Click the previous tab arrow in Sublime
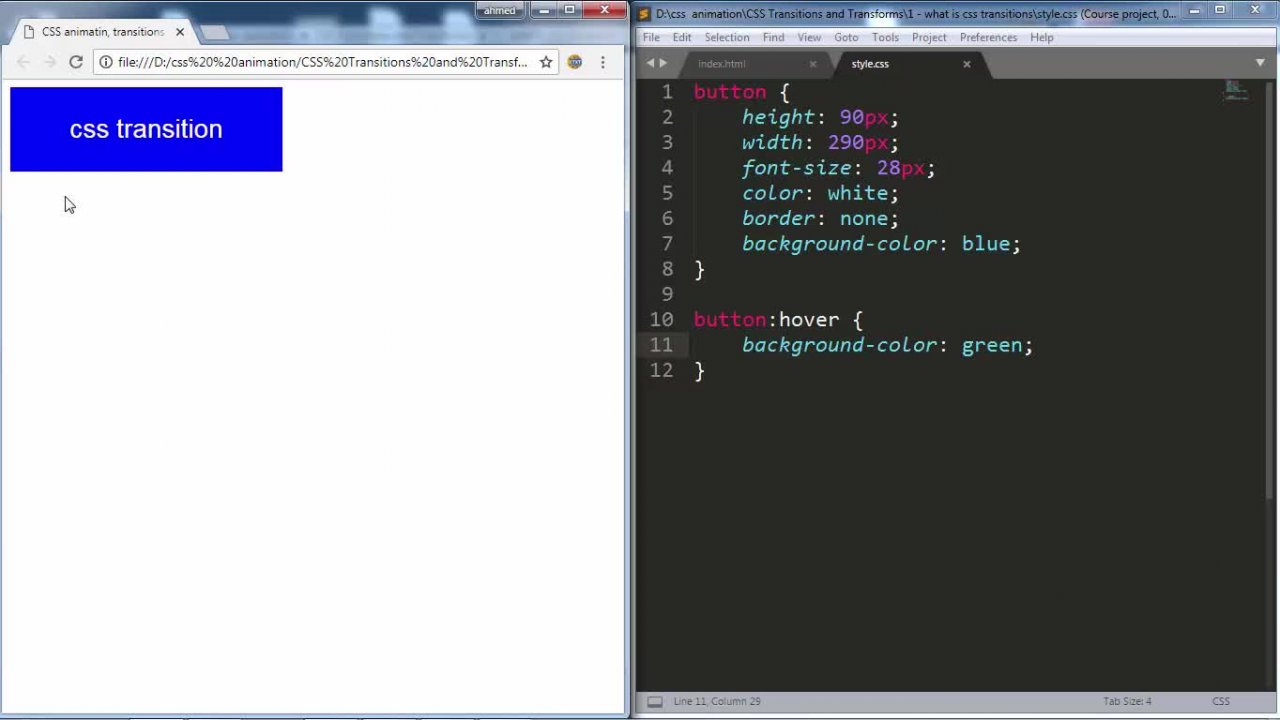Screen dimensions: 1280x720 pyautogui.click(x=650, y=63)
